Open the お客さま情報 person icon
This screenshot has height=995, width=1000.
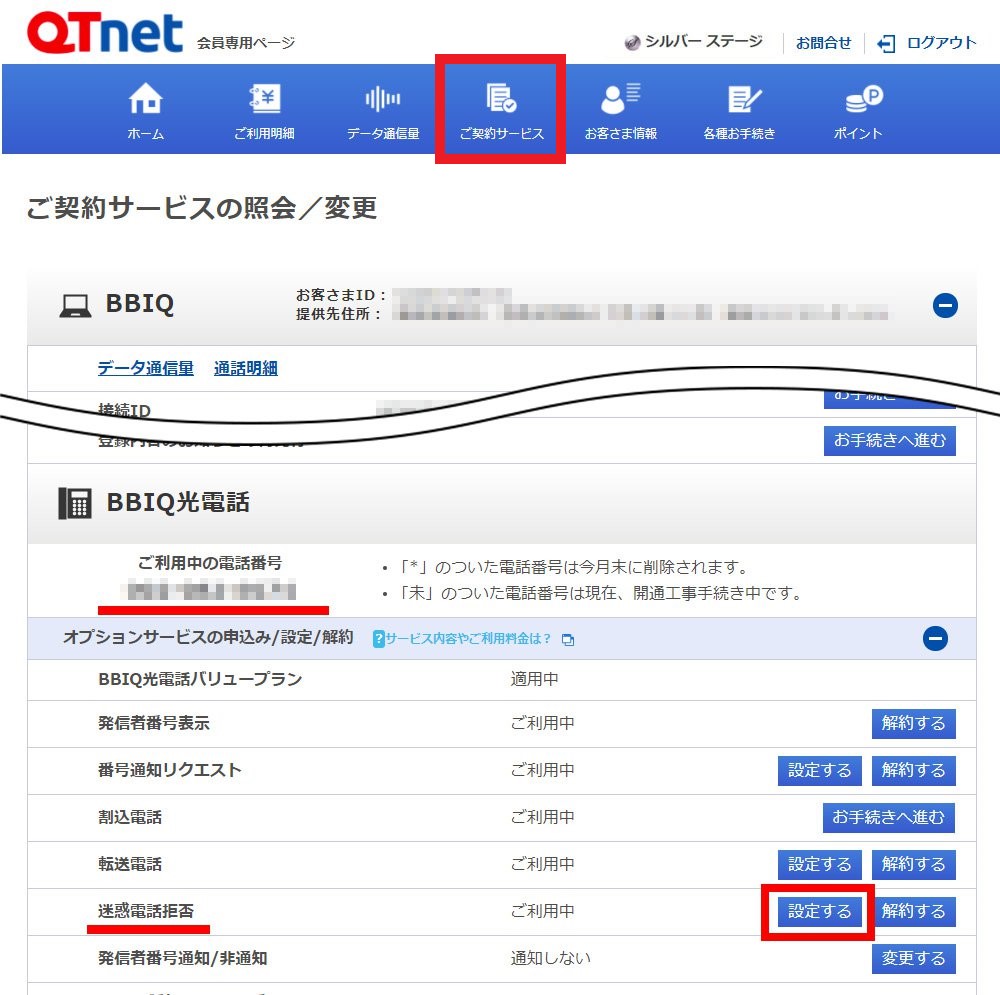point(621,98)
